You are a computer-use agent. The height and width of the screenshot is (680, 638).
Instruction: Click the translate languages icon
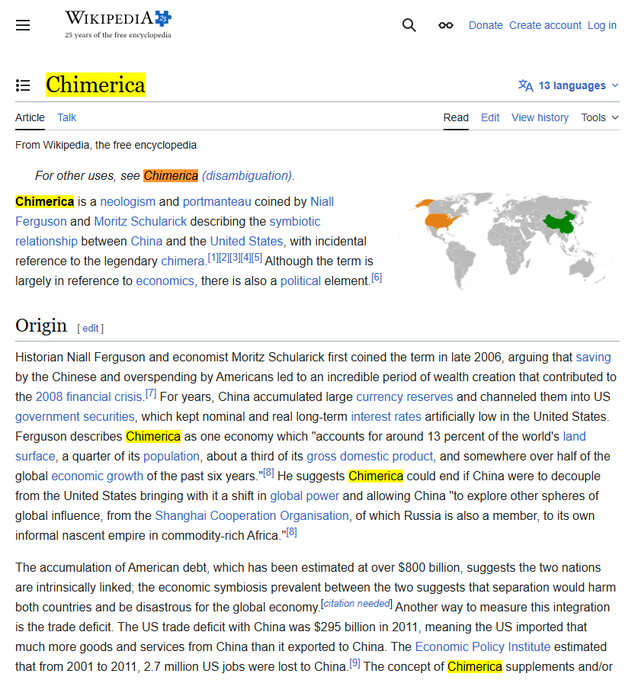pyautogui.click(x=525, y=85)
